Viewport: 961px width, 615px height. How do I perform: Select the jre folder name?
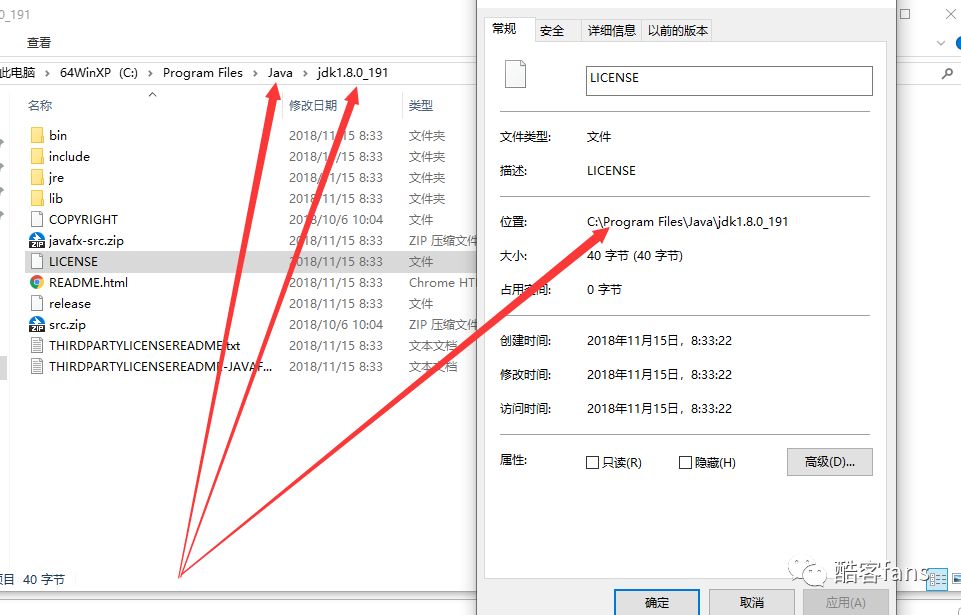(56, 177)
